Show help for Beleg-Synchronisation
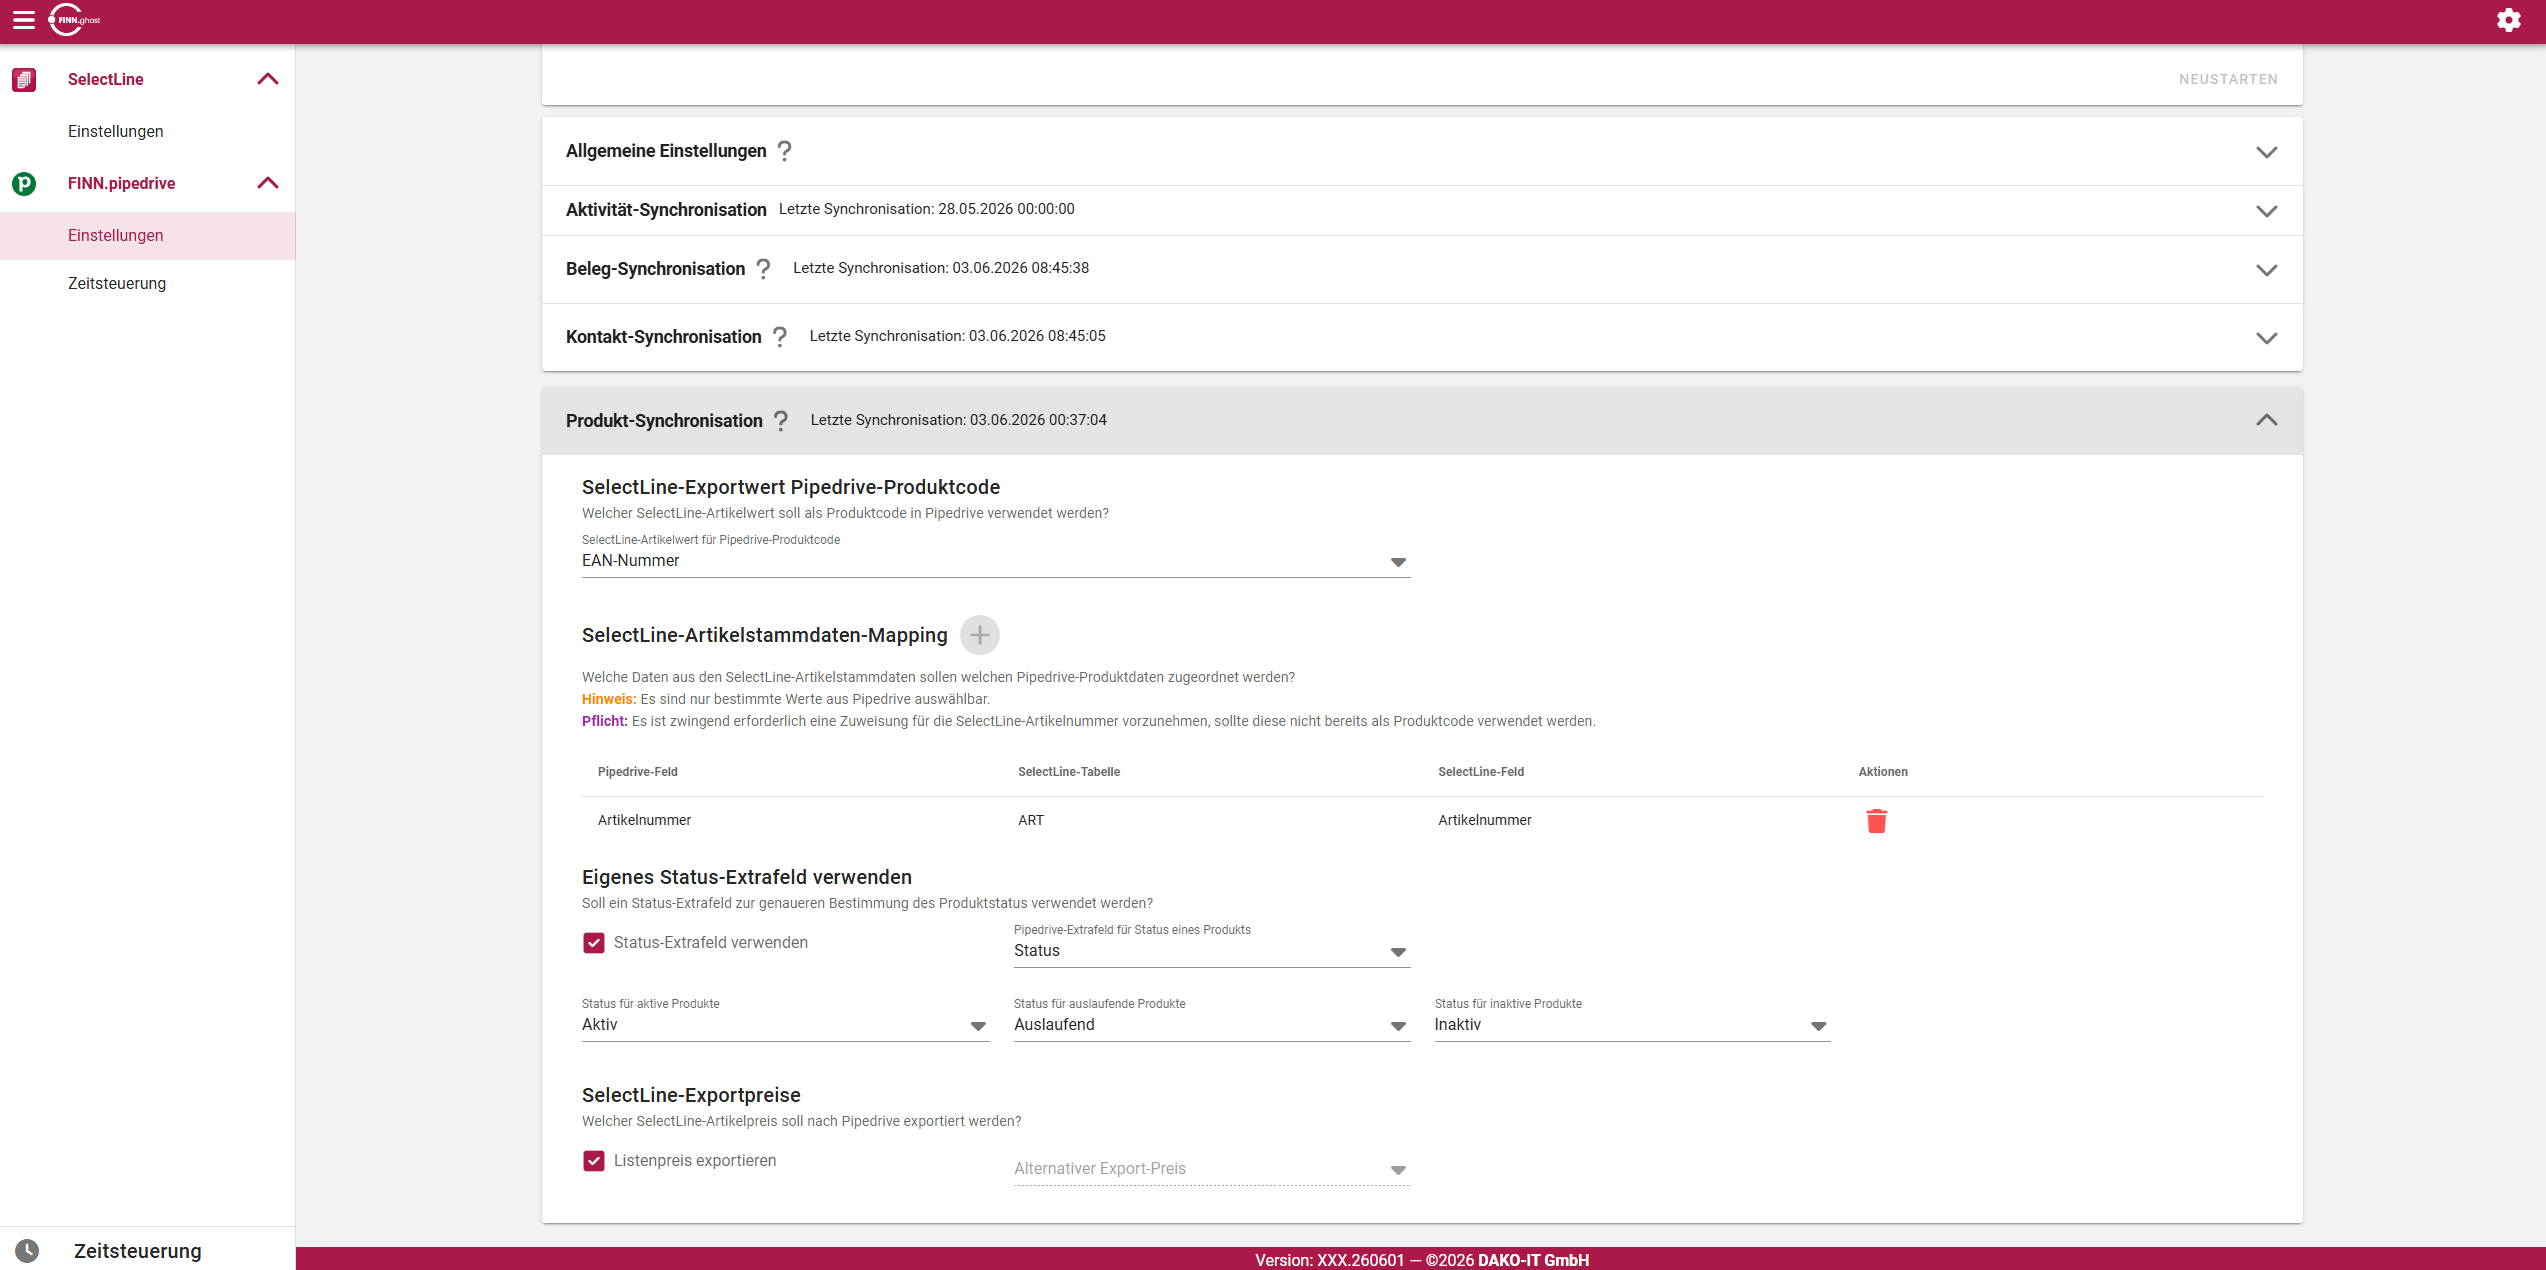 763,269
